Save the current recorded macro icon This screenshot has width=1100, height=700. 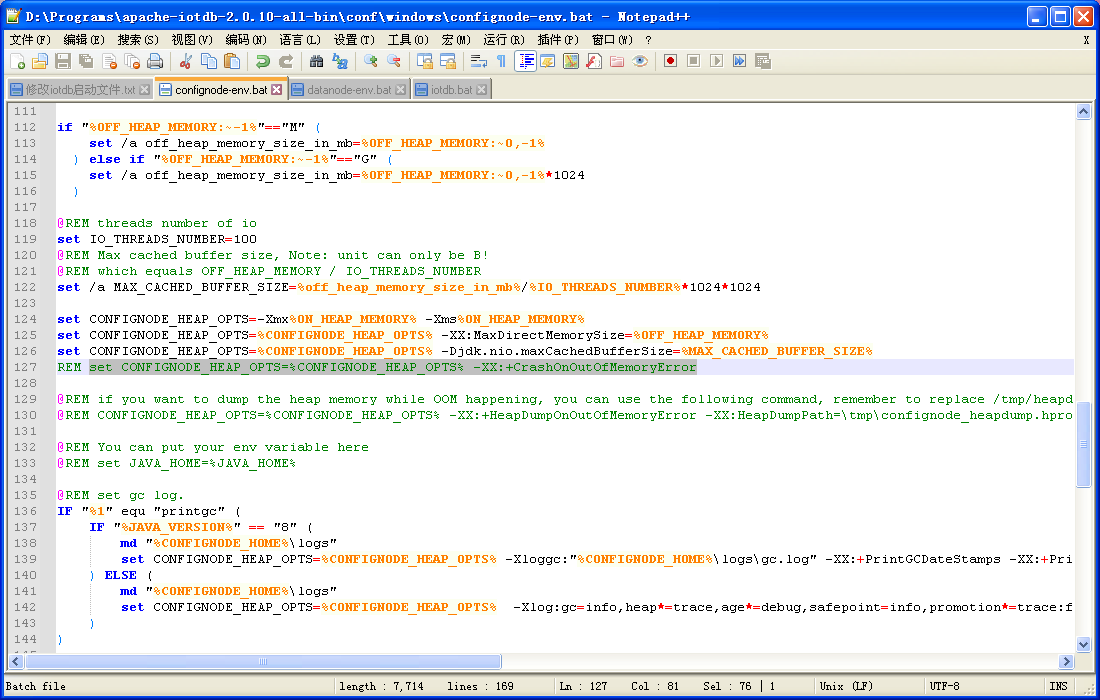(763, 62)
